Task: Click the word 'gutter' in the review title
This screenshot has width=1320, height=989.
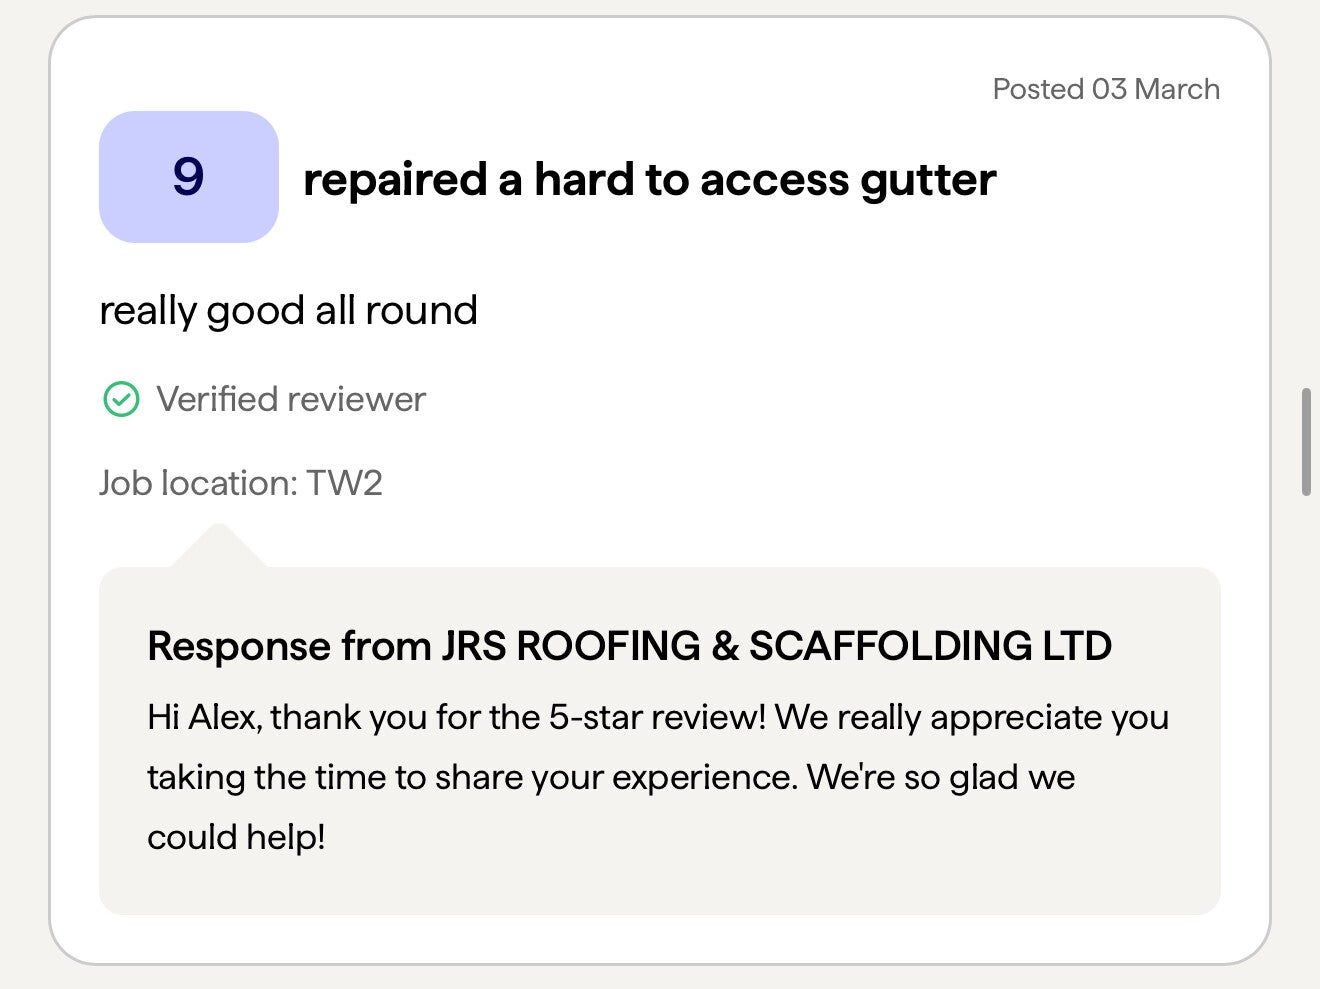Action: tap(928, 180)
